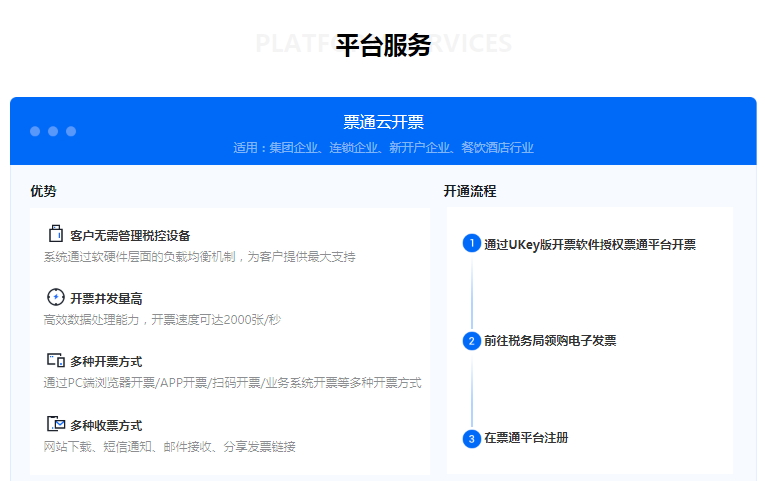Click the 多种收票方式 title
The width and height of the screenshot is (765, 481).
point(106,425)
